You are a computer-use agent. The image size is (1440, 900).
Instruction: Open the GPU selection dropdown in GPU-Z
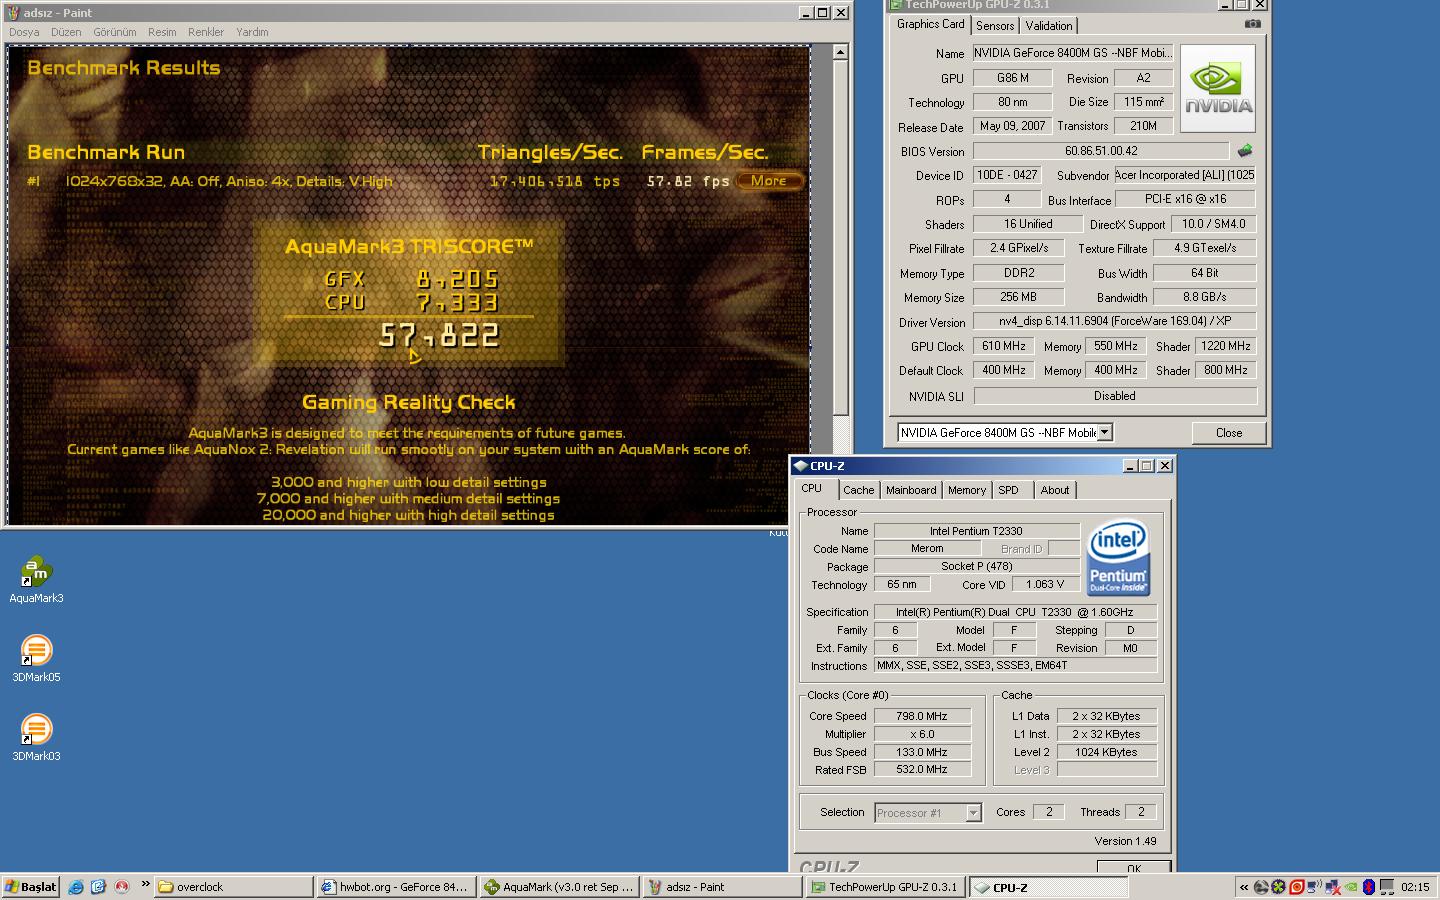1105,432
